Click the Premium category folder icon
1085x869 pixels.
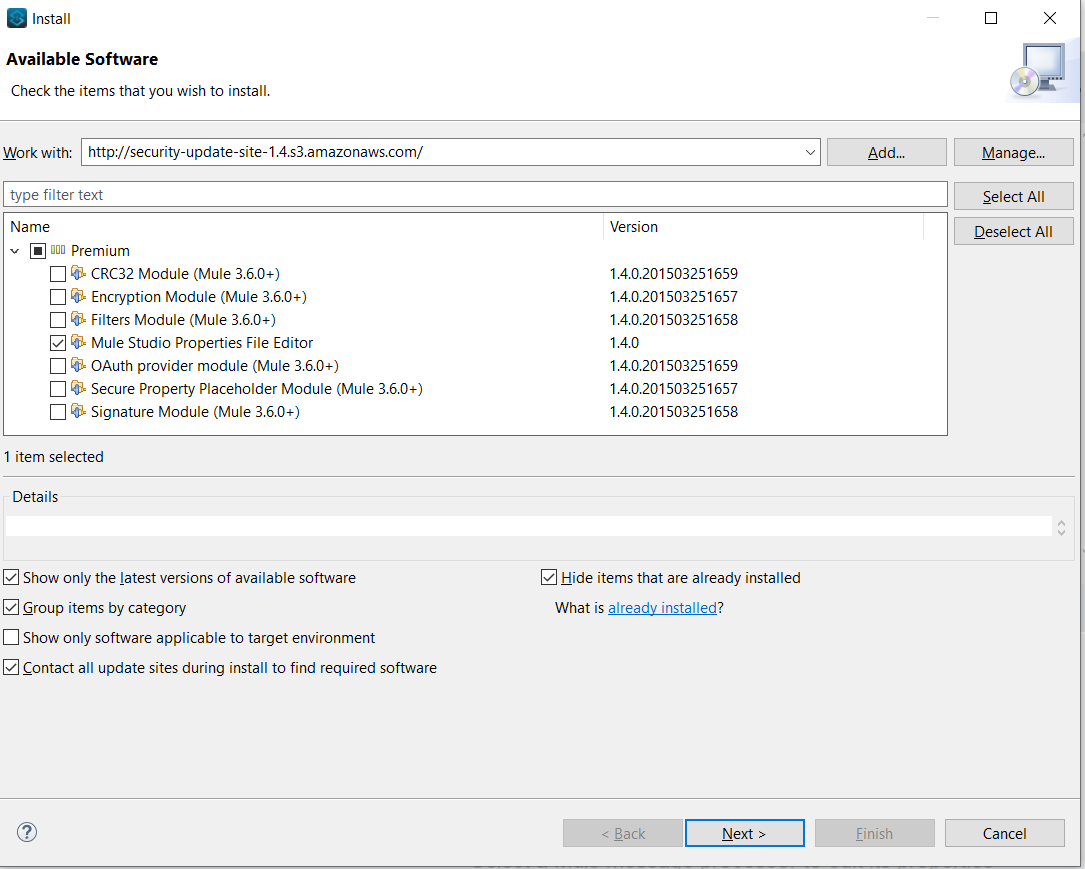pos(57,250)
